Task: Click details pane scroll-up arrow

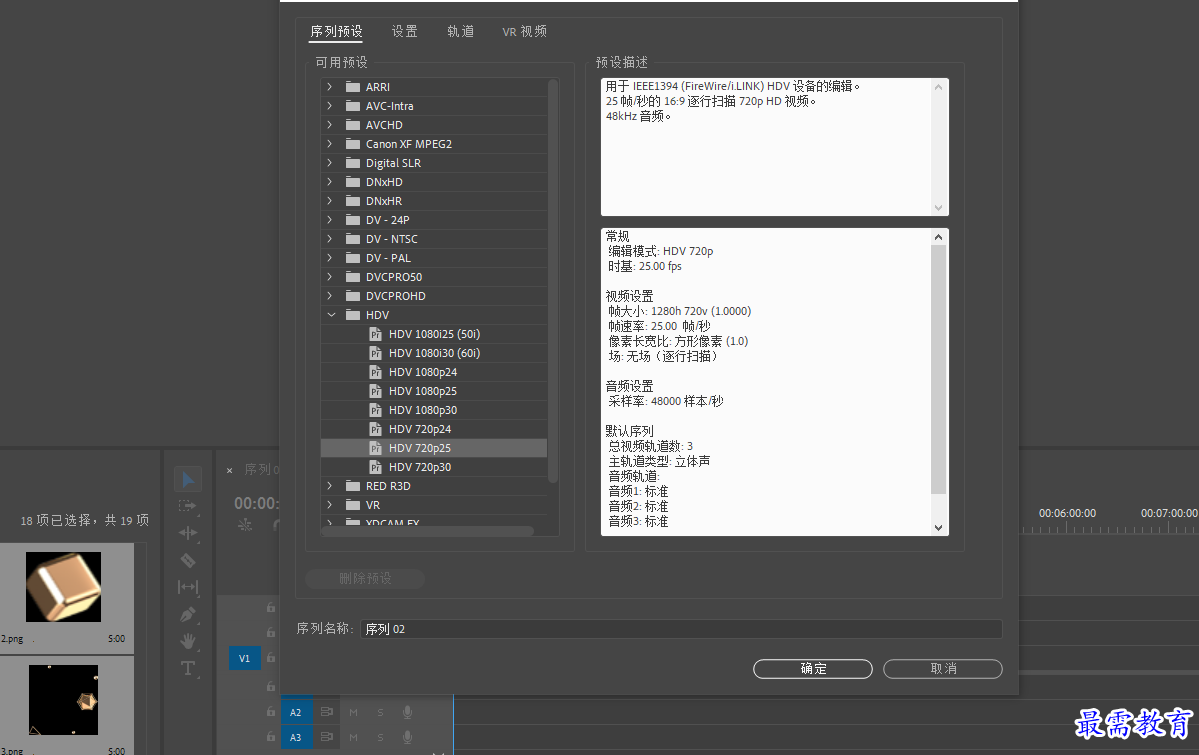Action: 938,237
